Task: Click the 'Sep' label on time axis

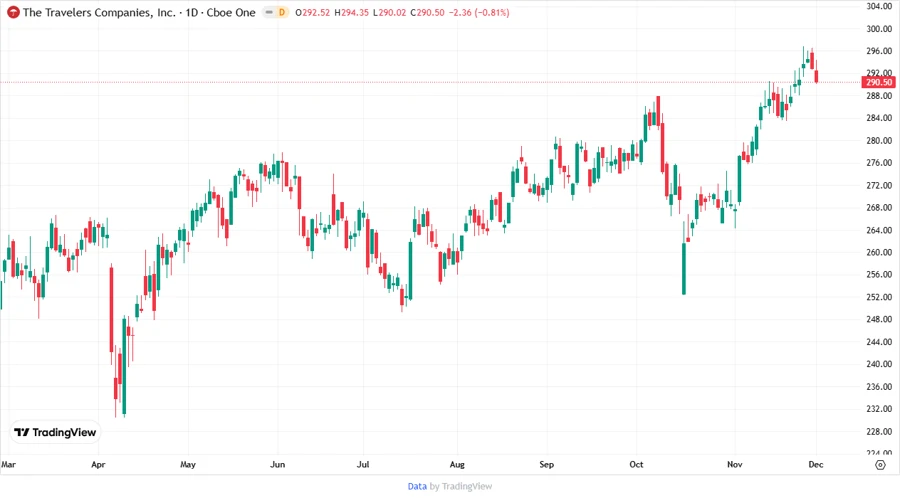Action: tap(546, 464)
